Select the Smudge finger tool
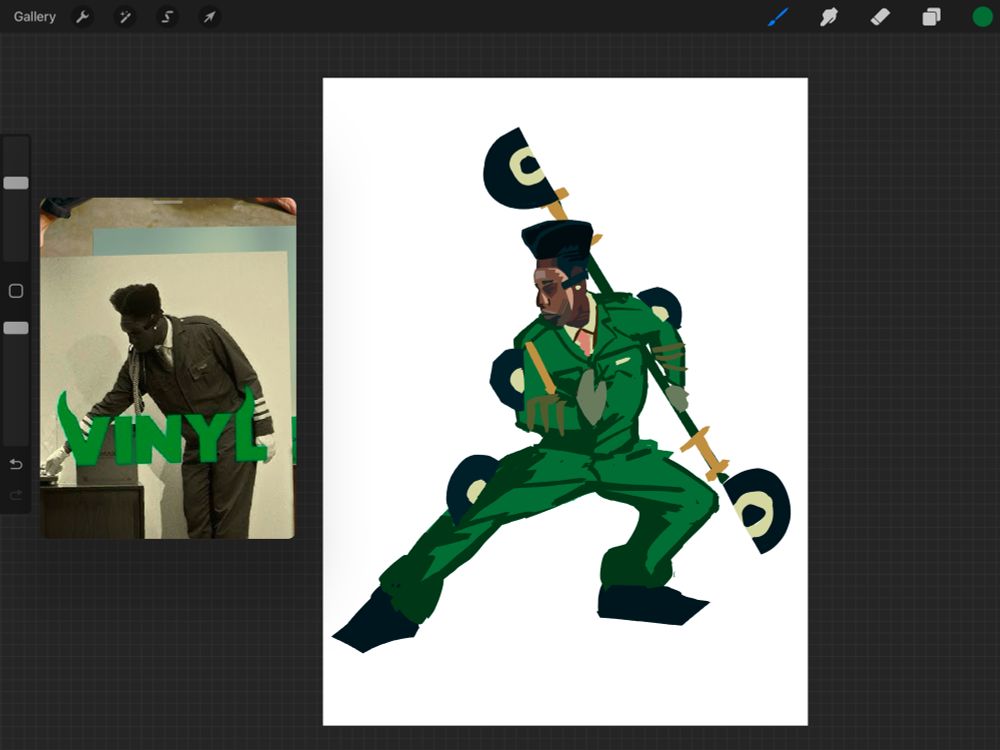The width and height of the screenshot is (1000, 750). (828, 17)
